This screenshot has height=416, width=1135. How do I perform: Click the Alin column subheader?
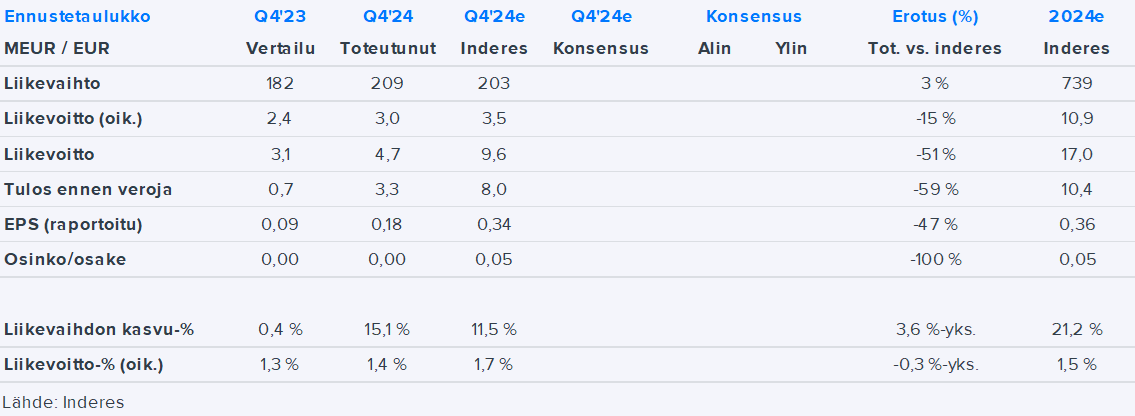tap(714, 48)
